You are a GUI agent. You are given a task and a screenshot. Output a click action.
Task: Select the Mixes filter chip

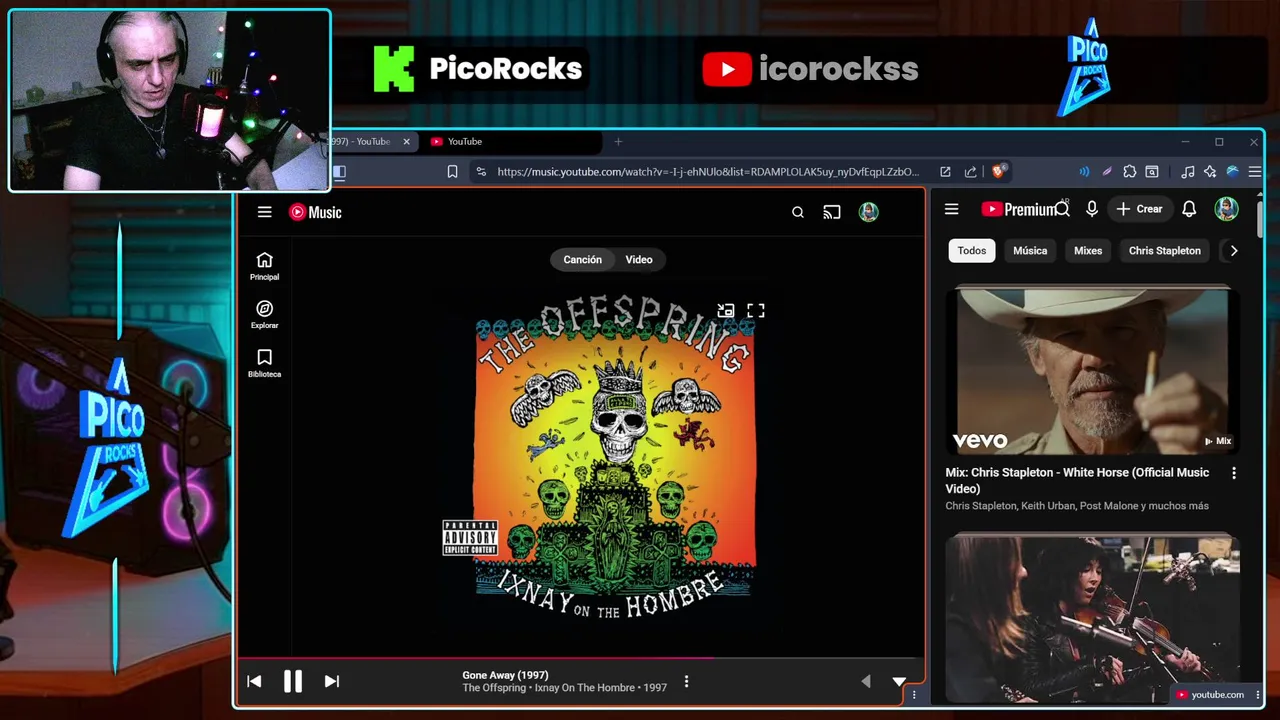(1088, 251)
